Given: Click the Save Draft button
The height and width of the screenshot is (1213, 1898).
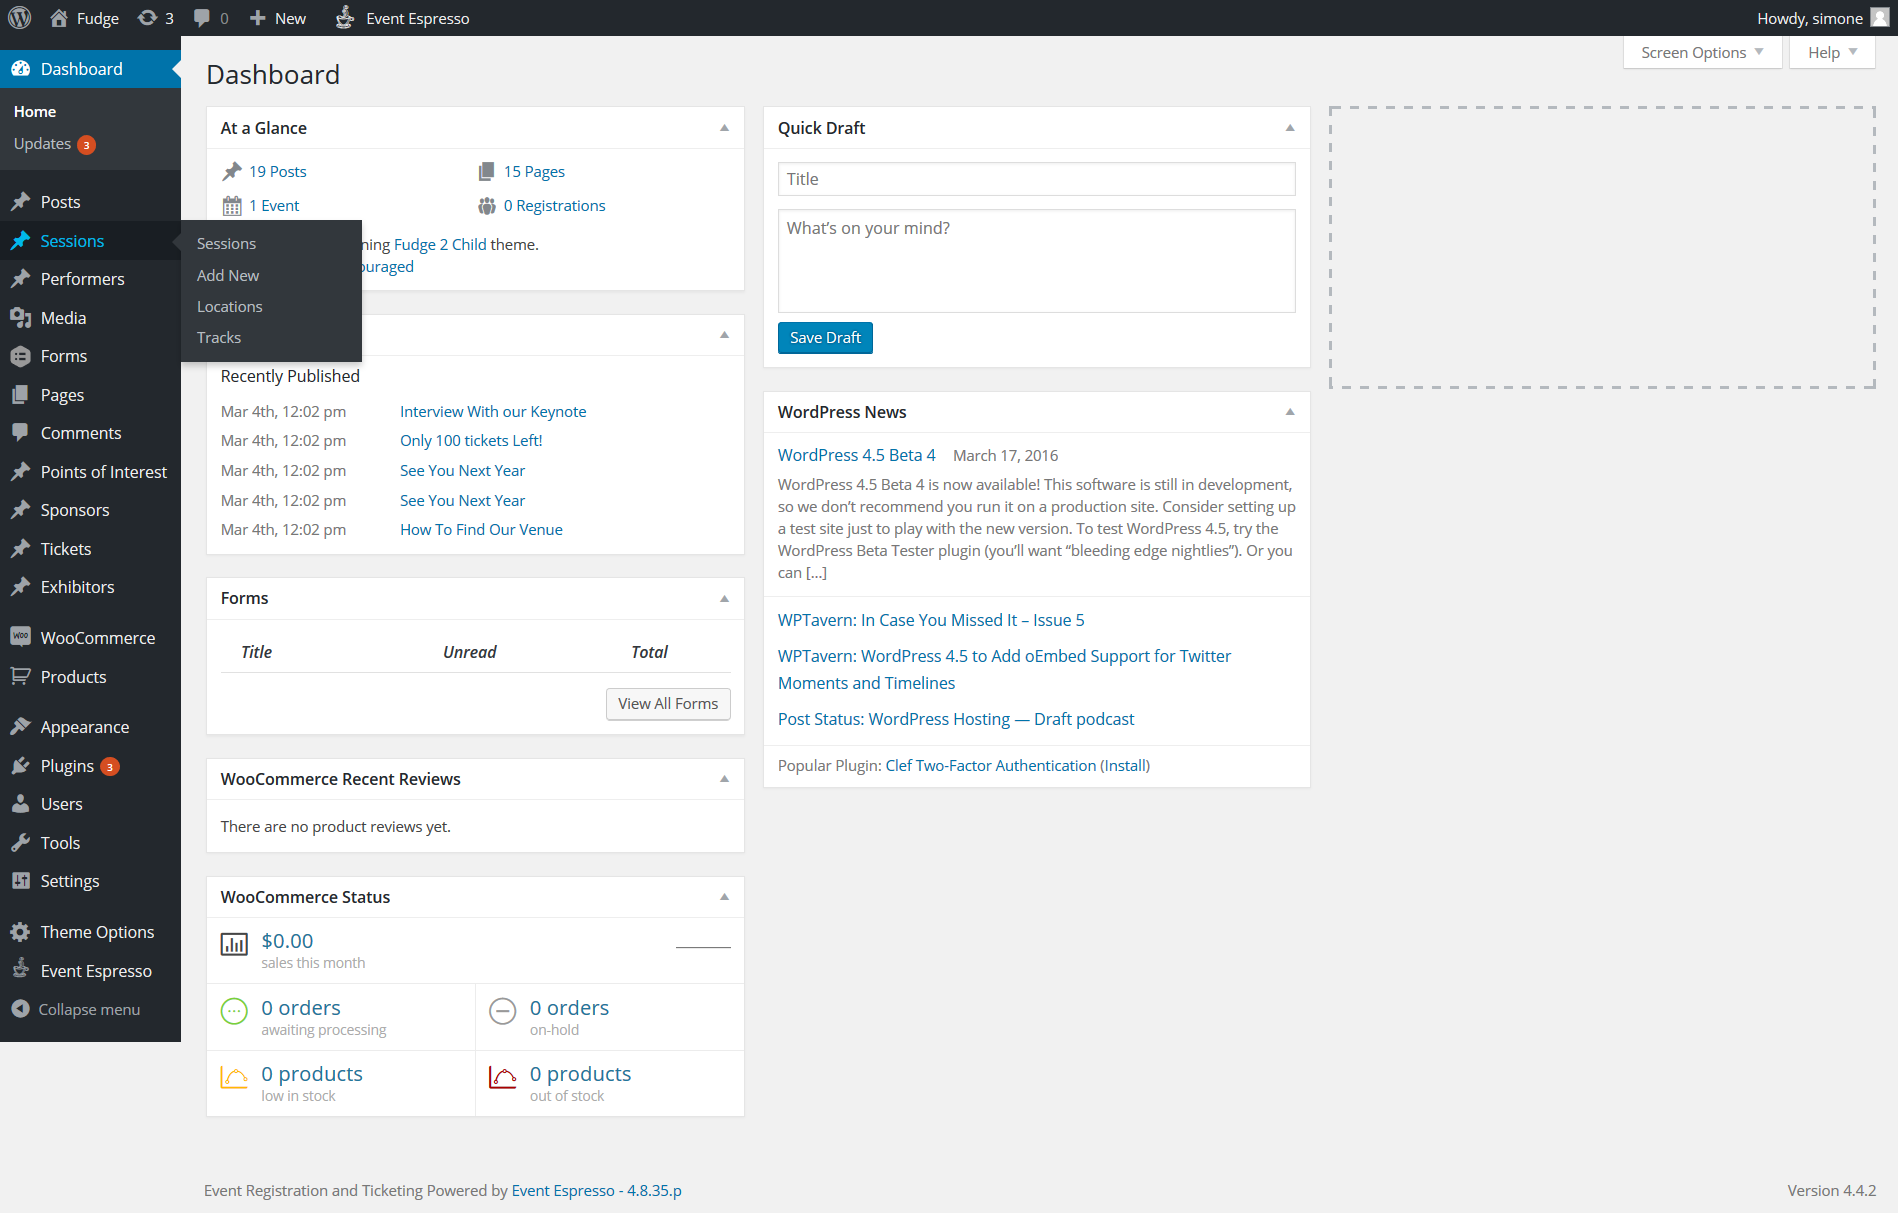Looking at the screenshot, I should [825, 338].
